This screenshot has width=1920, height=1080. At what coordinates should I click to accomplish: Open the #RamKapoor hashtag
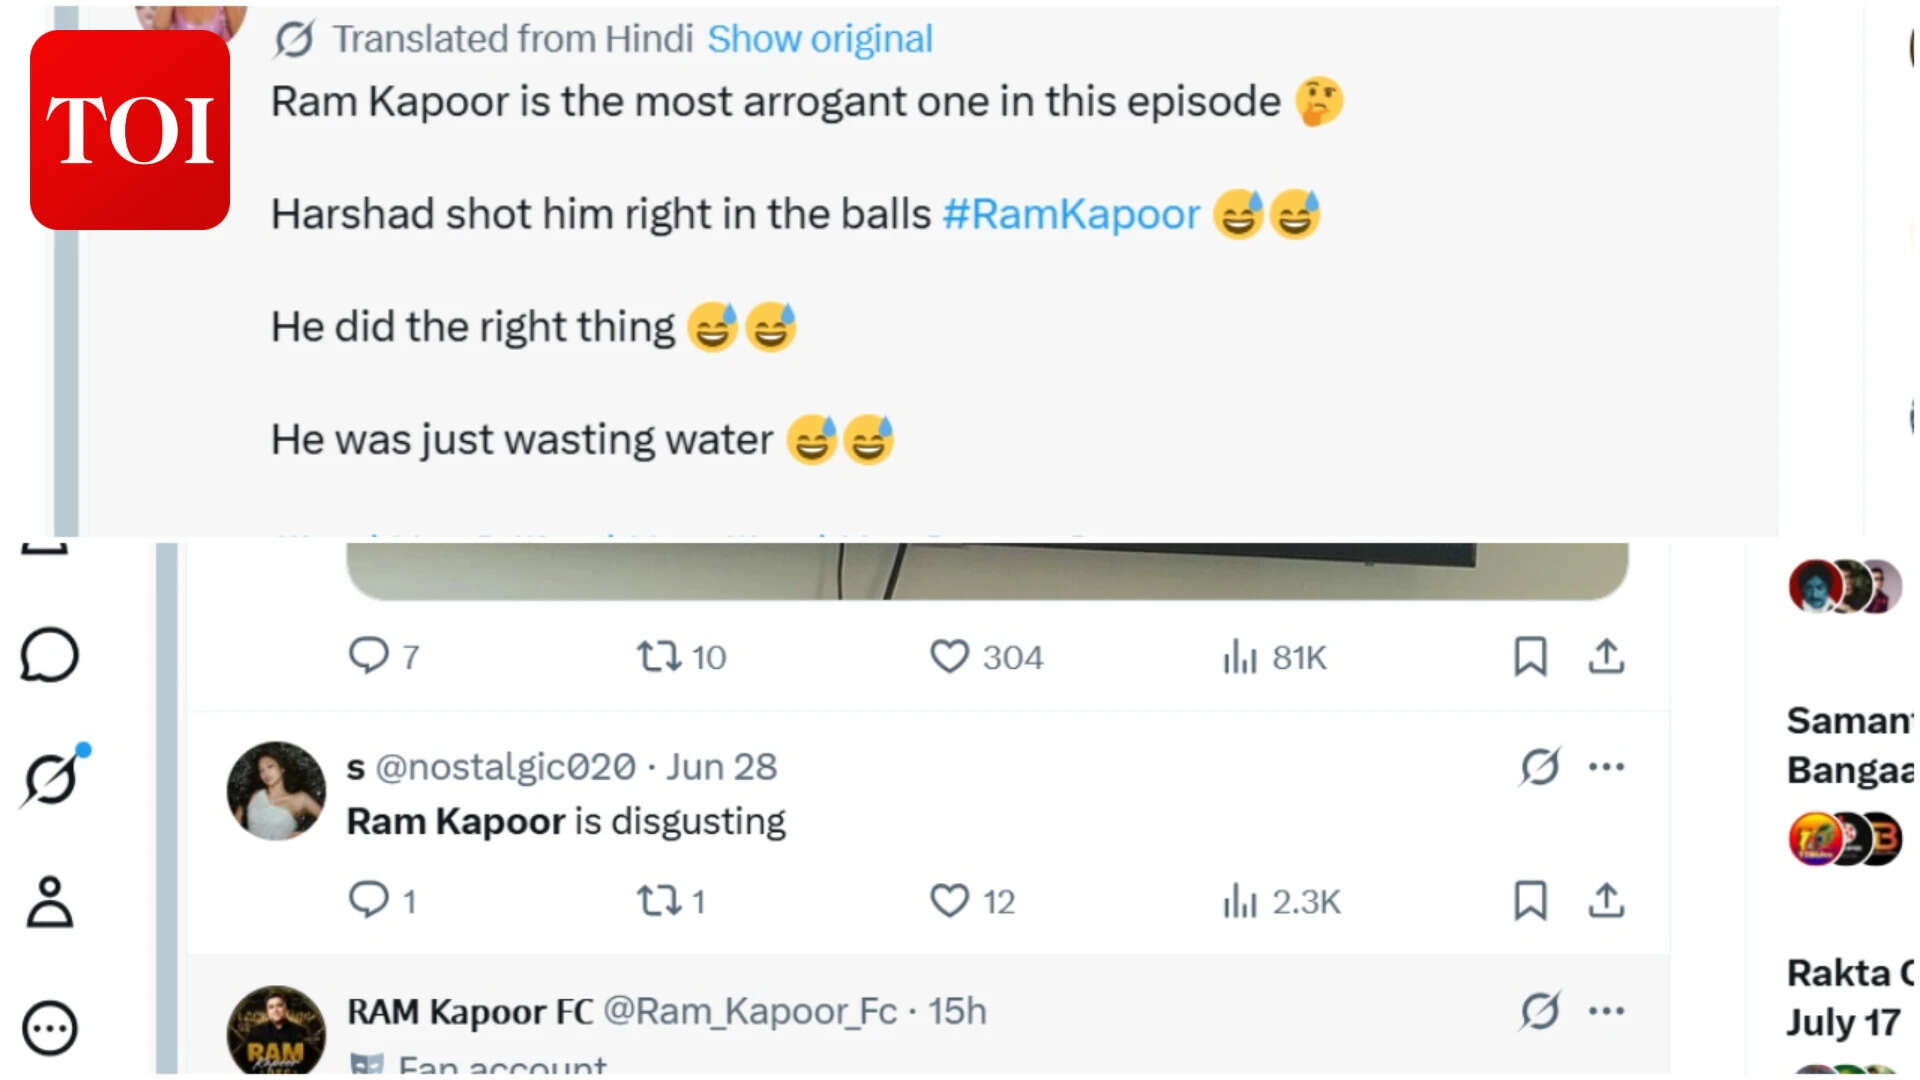coord(1071,214)
